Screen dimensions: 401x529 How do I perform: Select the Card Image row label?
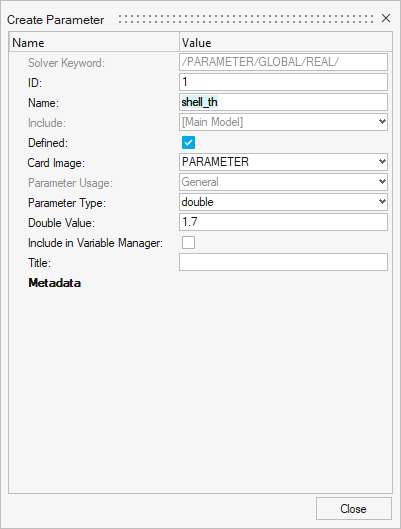tap(56, 163)
